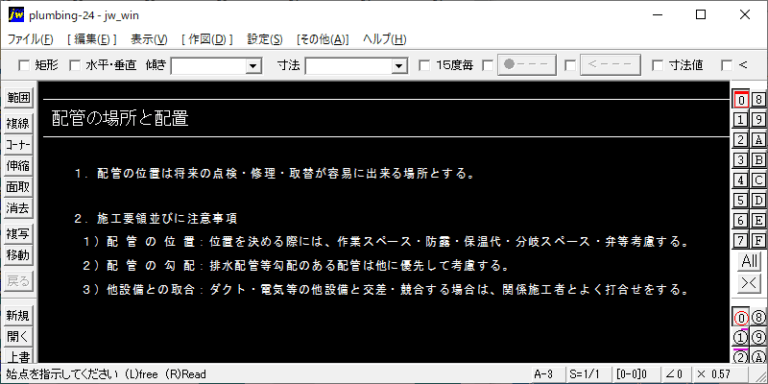Open the 設定(S) menu
The width and height of the screenshot is (768, 384).
265,40
